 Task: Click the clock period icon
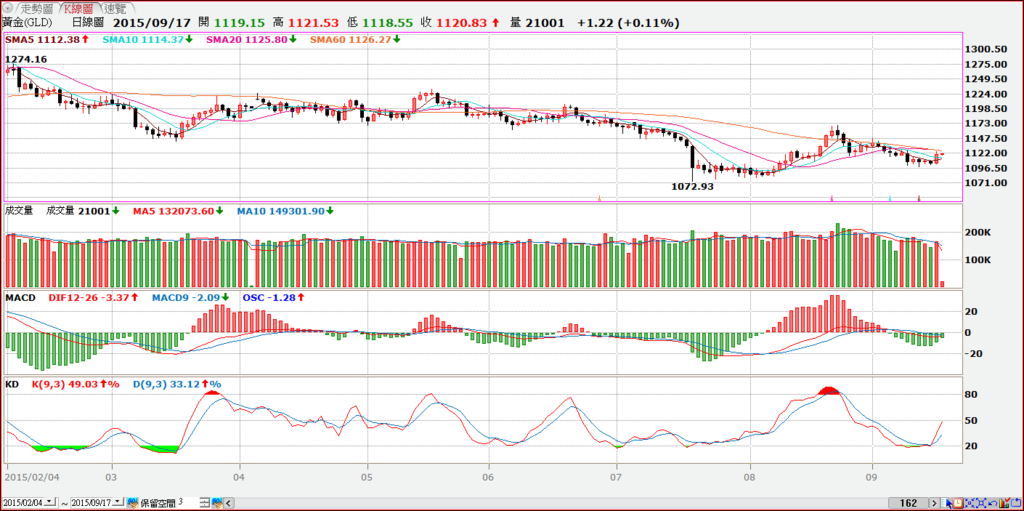tap(958, 503)
